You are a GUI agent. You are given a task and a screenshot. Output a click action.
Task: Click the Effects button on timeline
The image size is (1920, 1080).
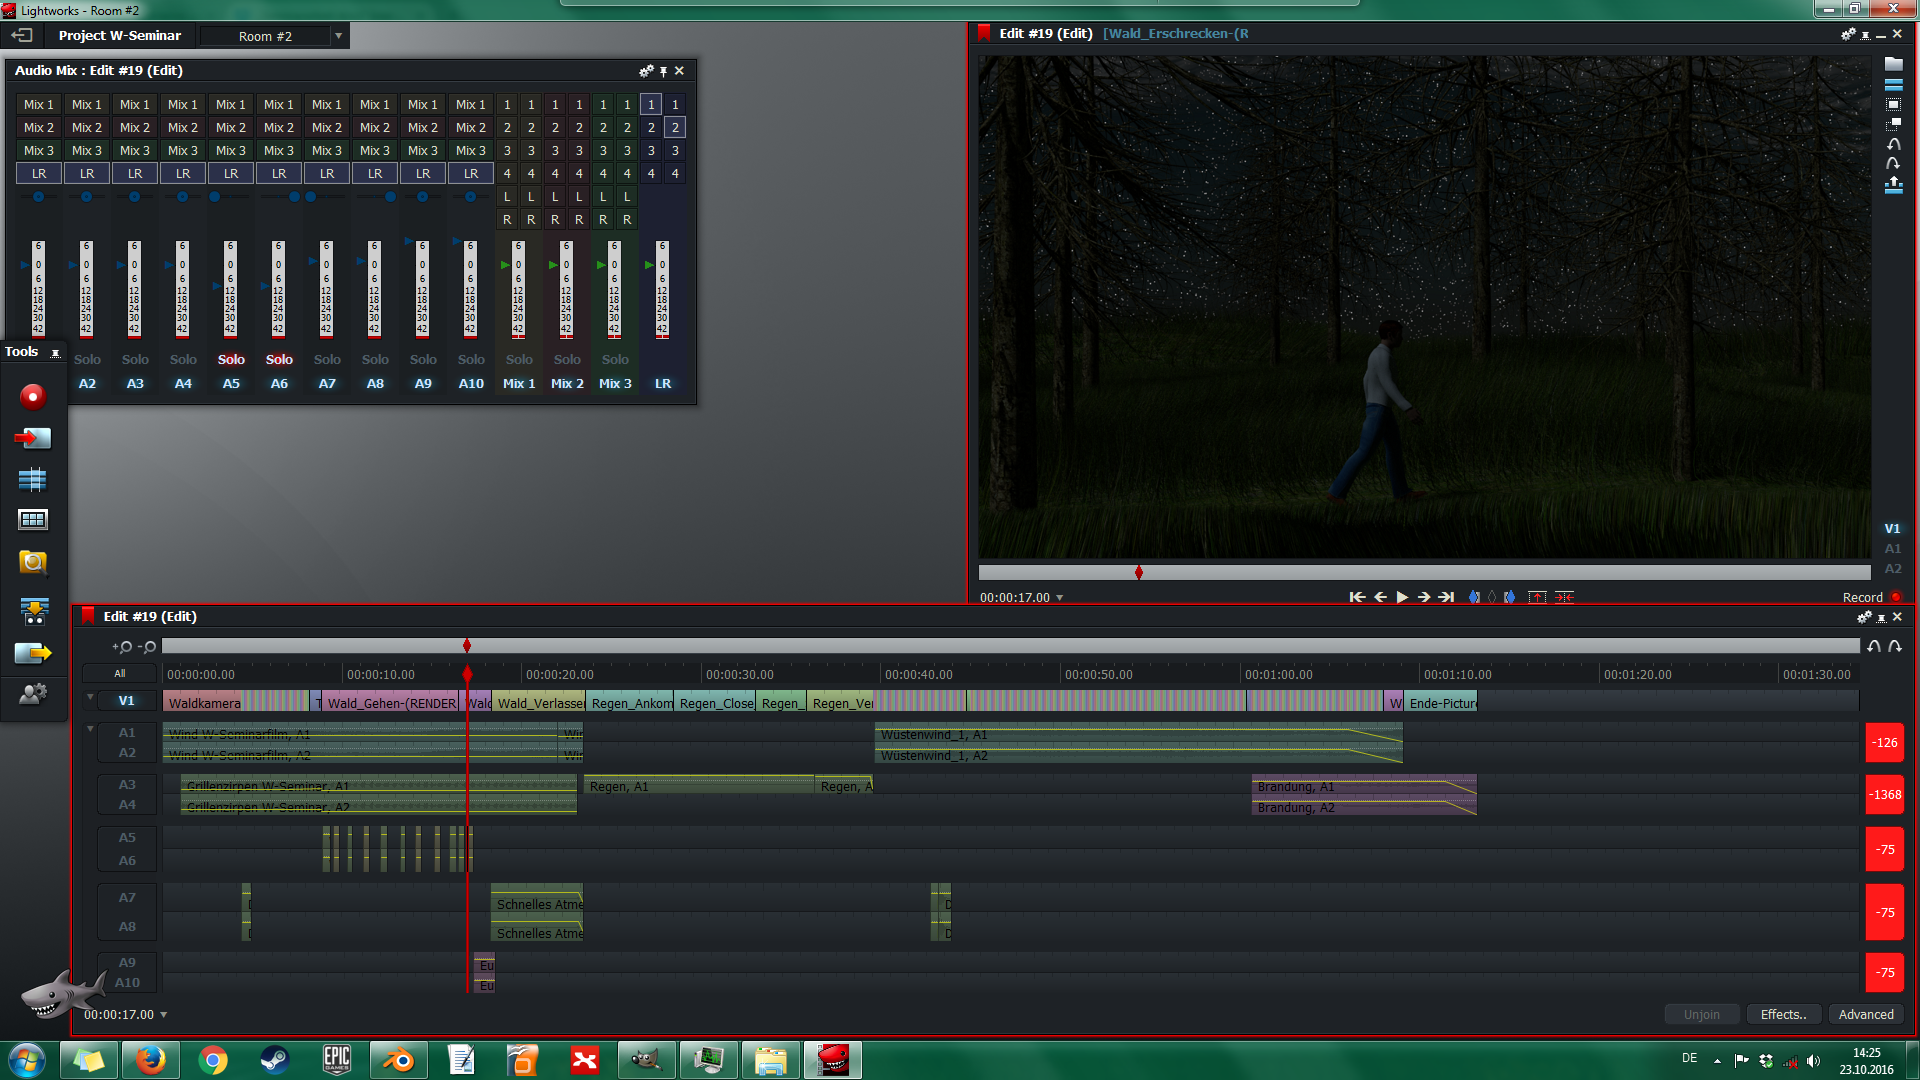pyautogui.click(x=1783, y=1013)
